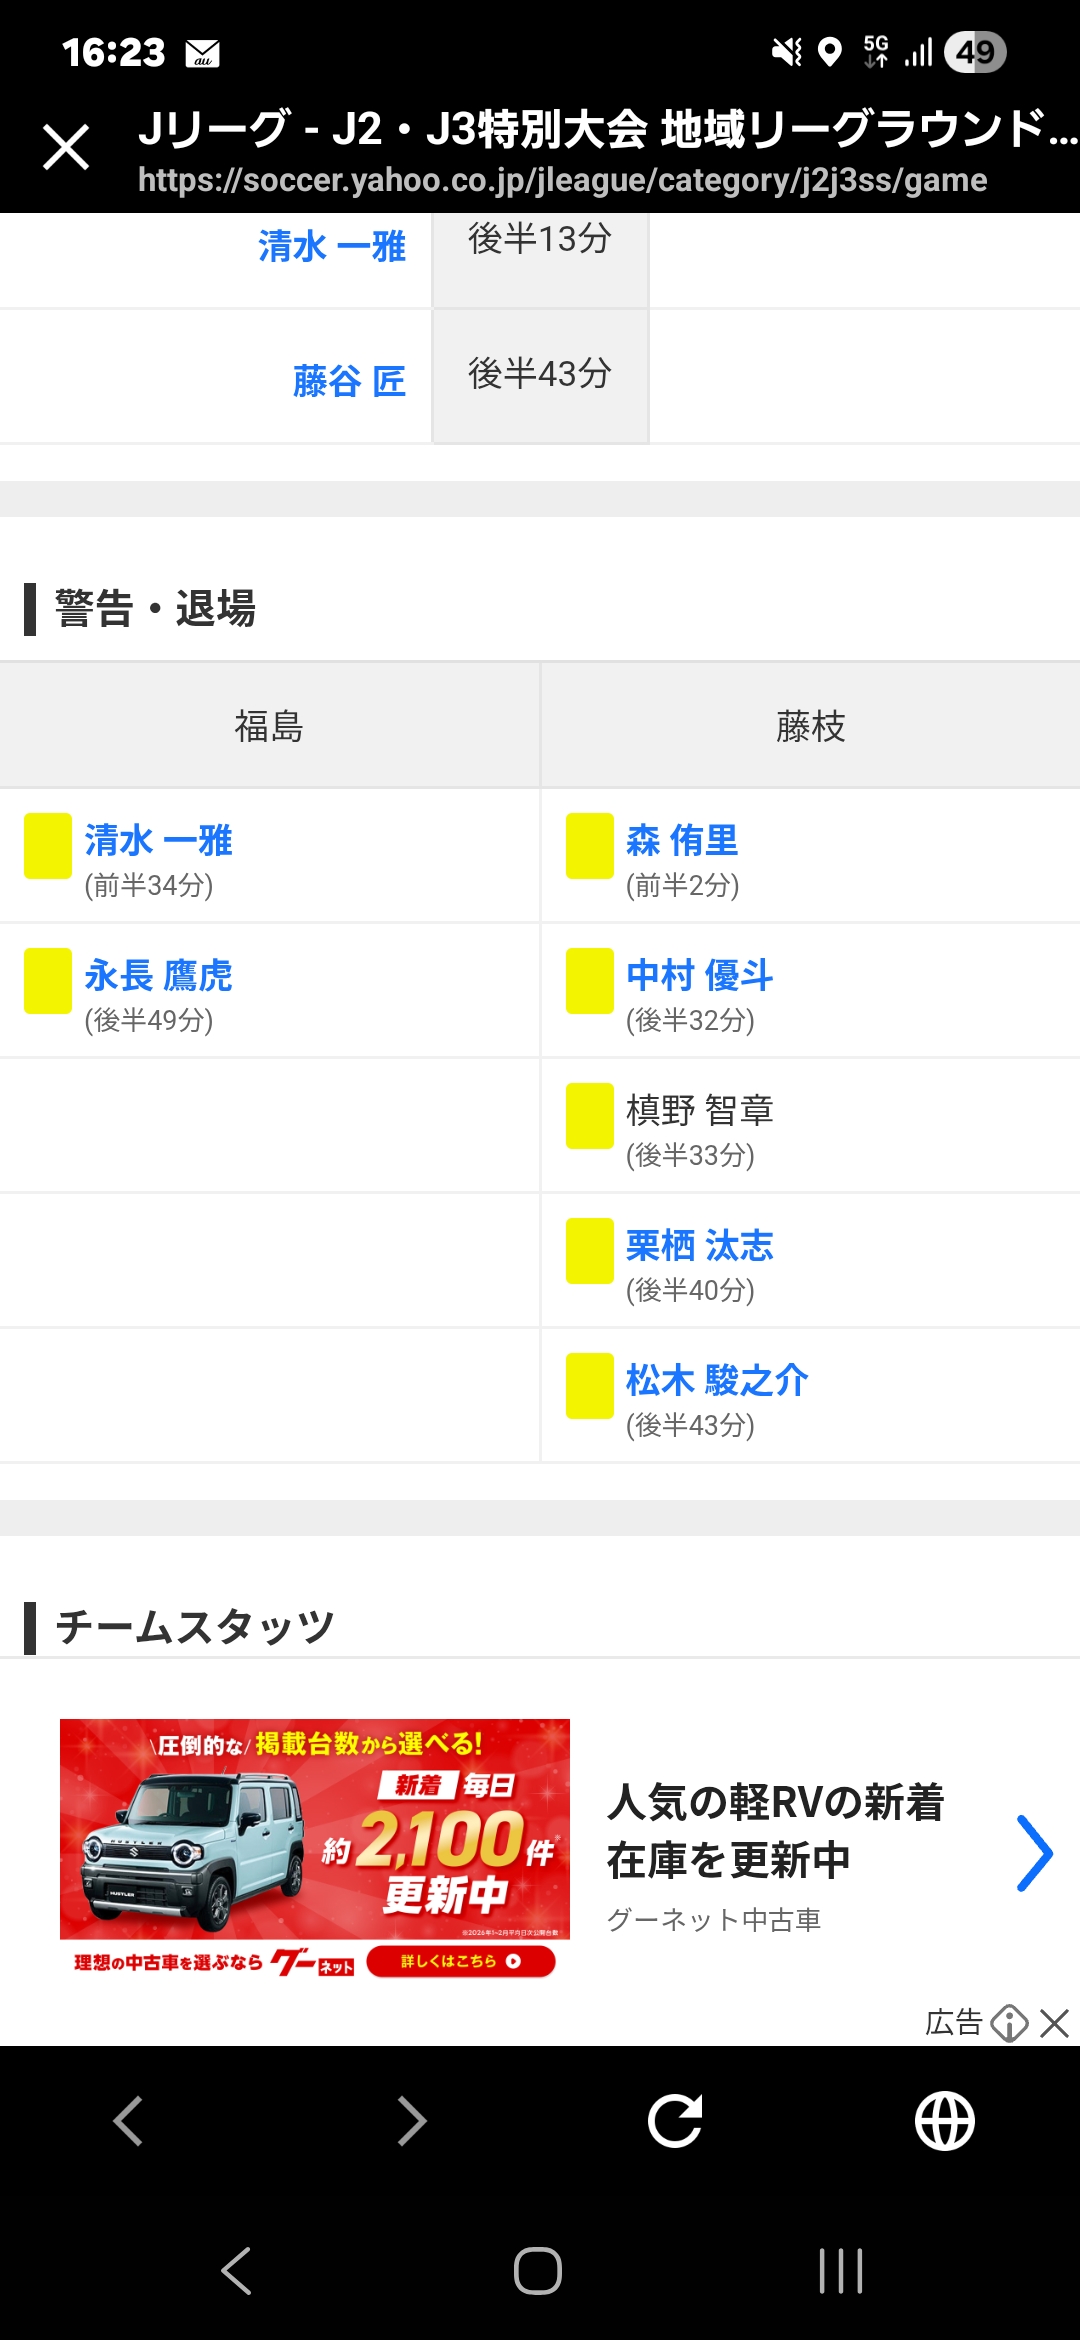Open Android recent apps button
This screenshot has height=2340, width=1080.
pyautogui.click(x=840, y=2270)
